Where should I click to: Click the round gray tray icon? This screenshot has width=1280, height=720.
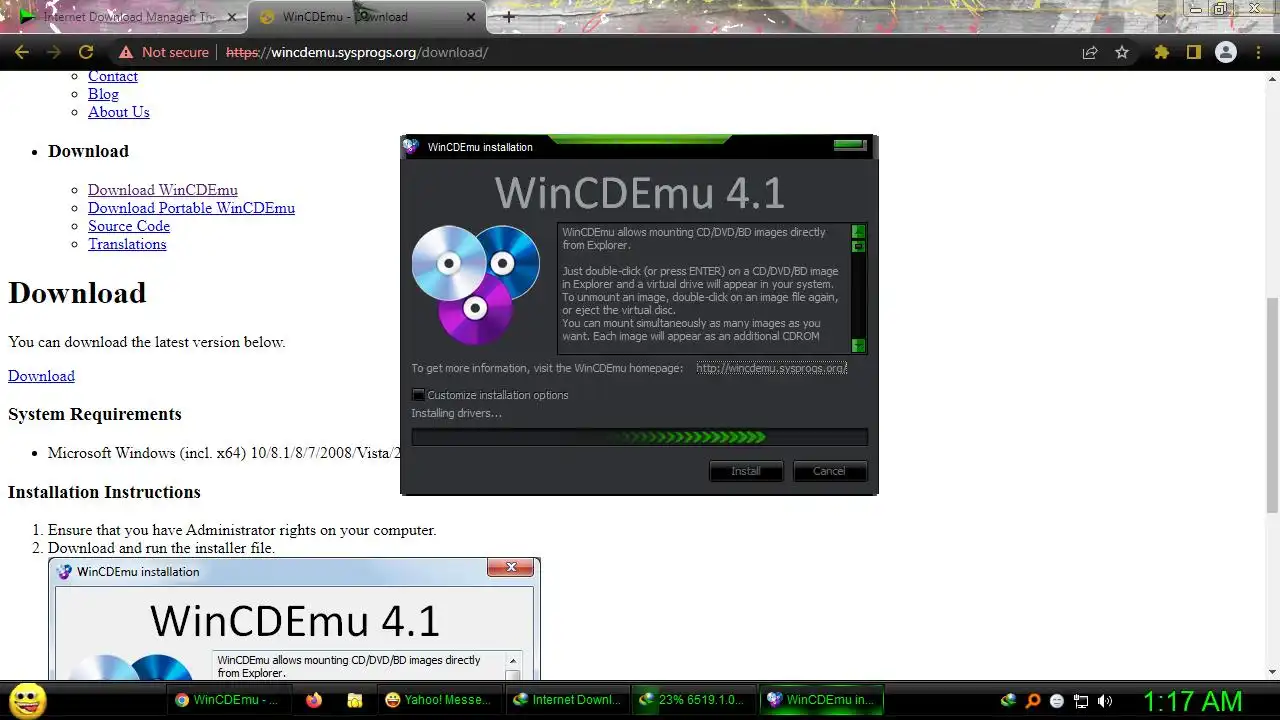click(1057, 701)
